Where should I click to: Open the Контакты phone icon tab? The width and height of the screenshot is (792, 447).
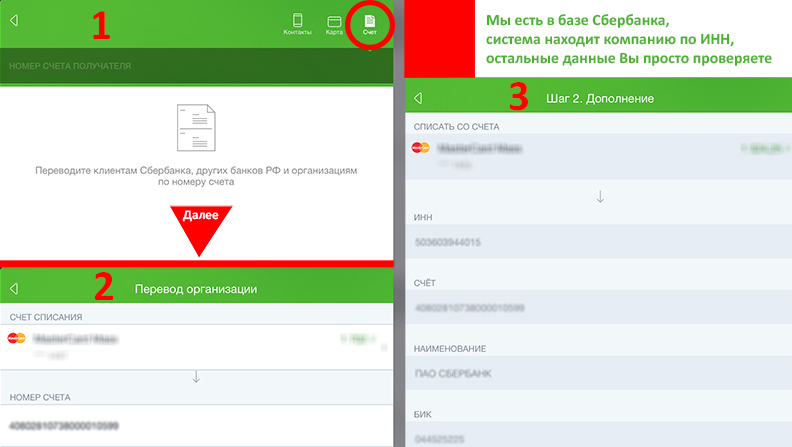[x=298, y=24]
